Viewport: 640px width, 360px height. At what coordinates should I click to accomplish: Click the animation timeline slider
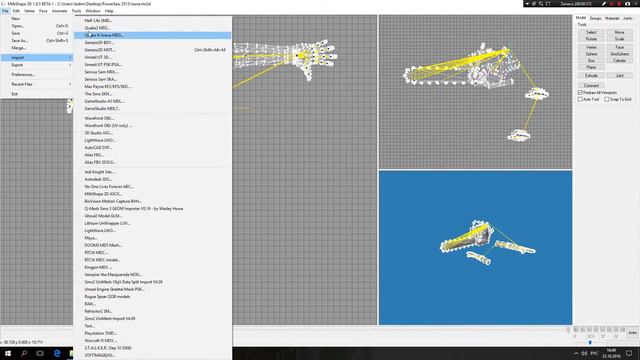(x=590, y=342)
